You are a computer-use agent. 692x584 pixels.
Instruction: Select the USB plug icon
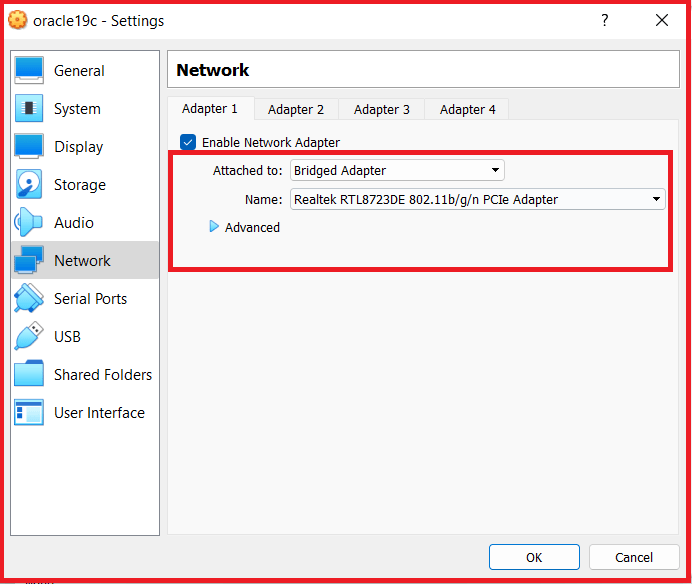click(29, 336)
